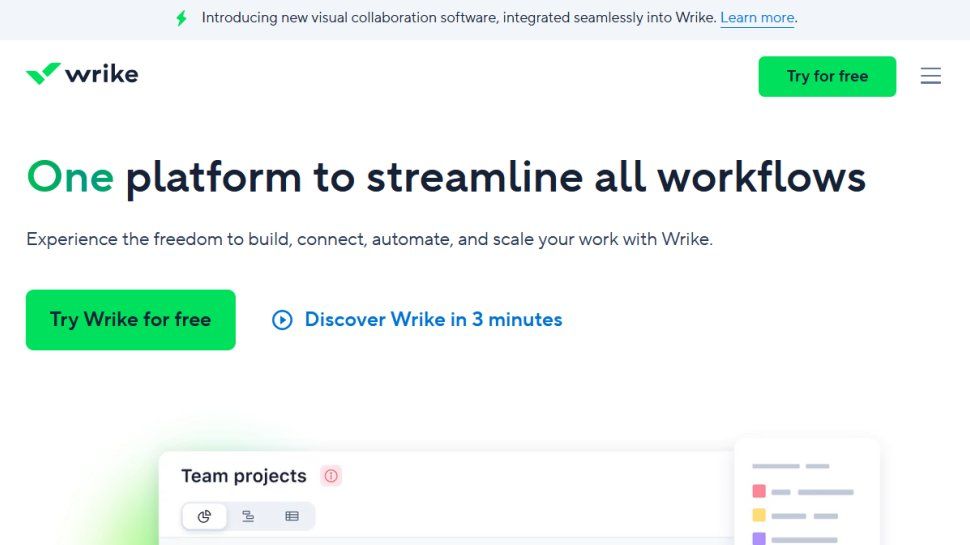This screenshot has height=545, width=970.
Task: Click the announcement banner text
Action: point(458,18)
